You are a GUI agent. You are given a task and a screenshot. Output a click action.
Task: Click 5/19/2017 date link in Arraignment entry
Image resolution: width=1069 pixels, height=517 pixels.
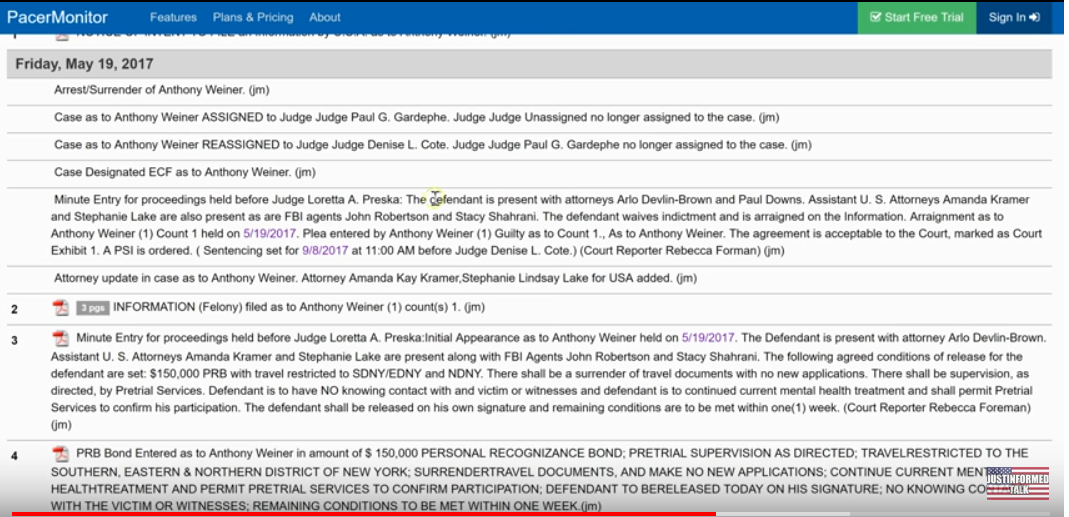click(264, 232)
